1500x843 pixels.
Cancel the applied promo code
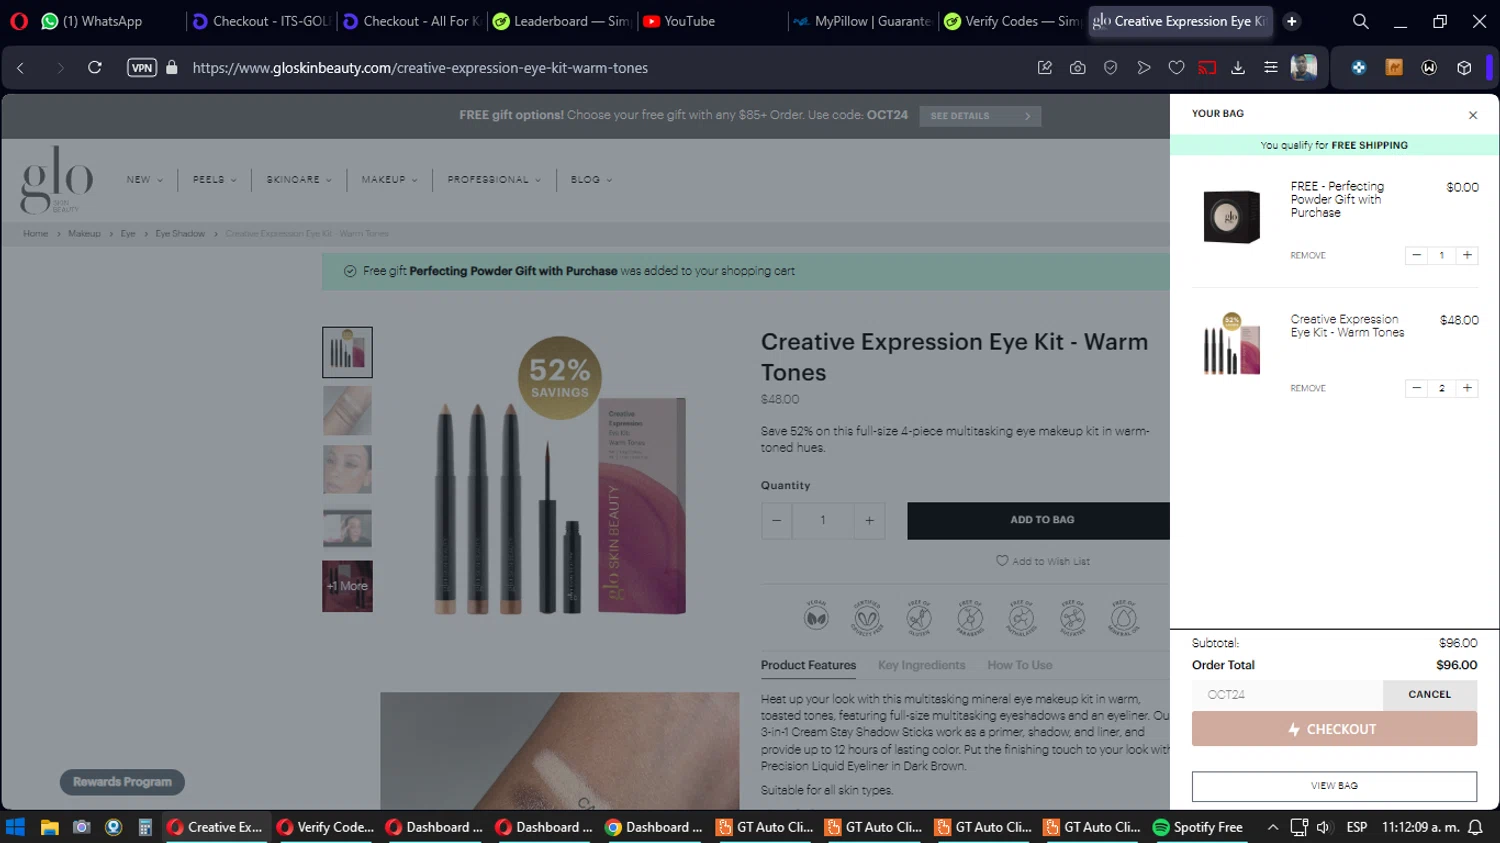(x=1430, y=695)
